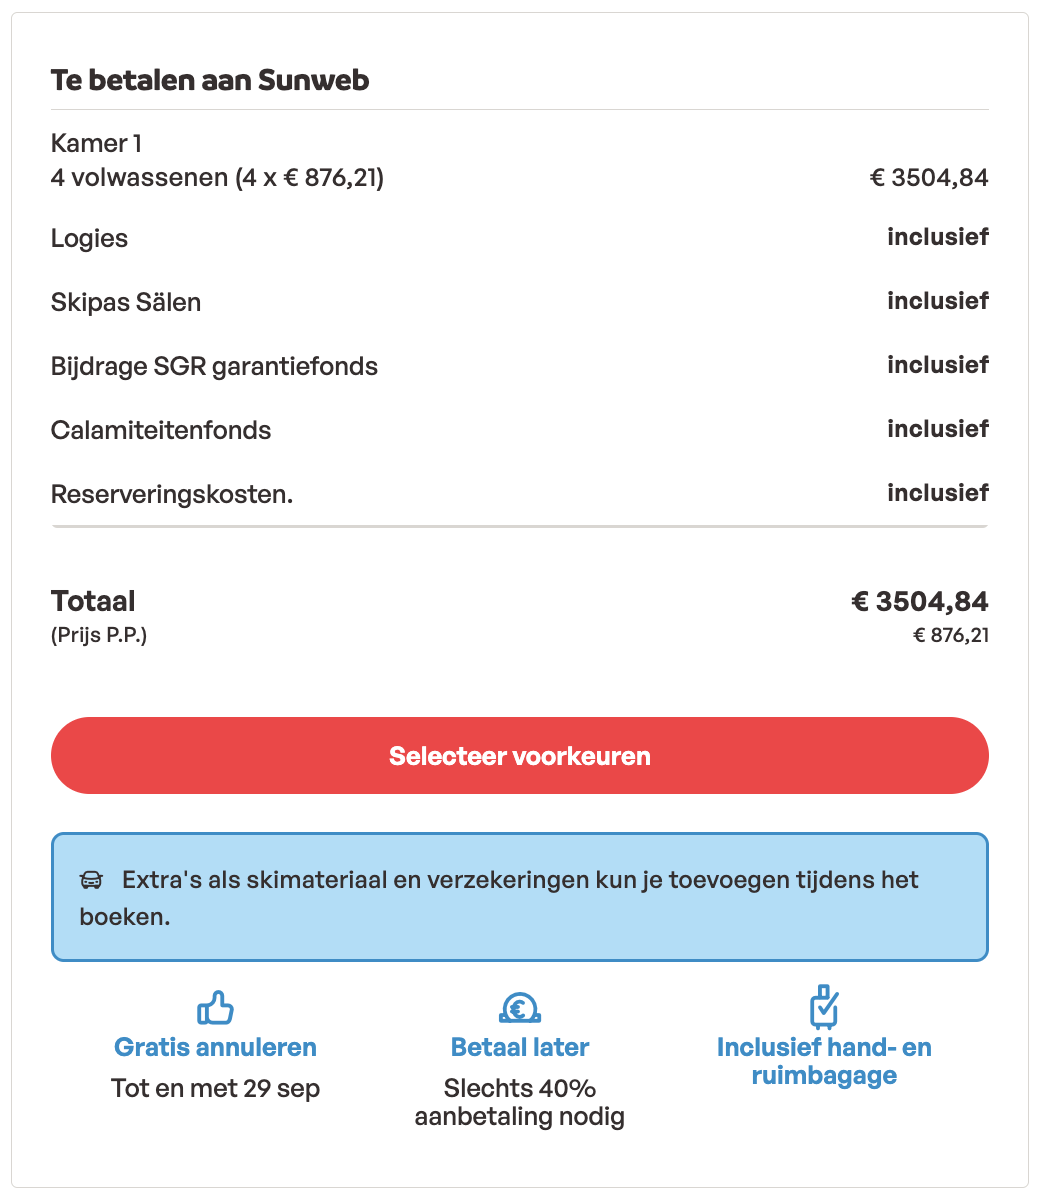The width and height of the screenshot is (1044, 1198).
Task: Click the euro coin Betaal later icon
Action: tap(519, 1007)
